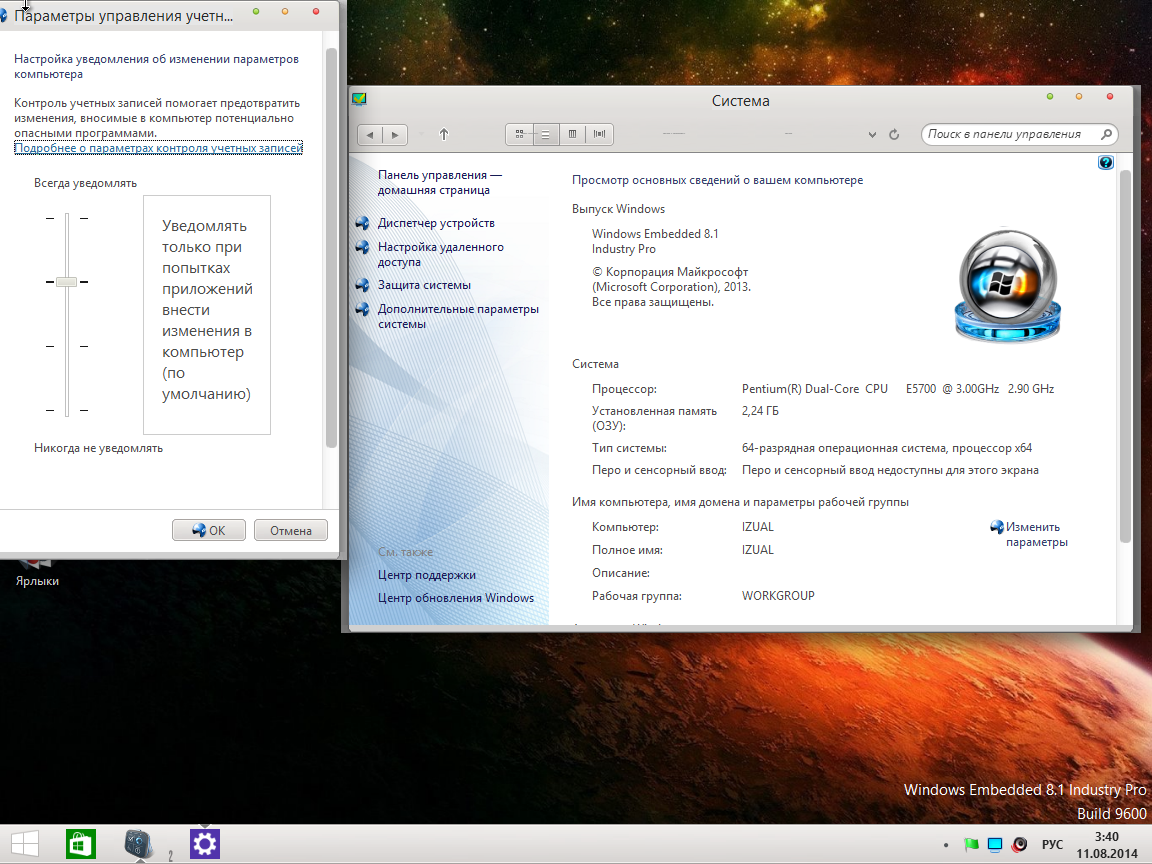
Task: Click into control panel search field
Action: [1010, 134]
